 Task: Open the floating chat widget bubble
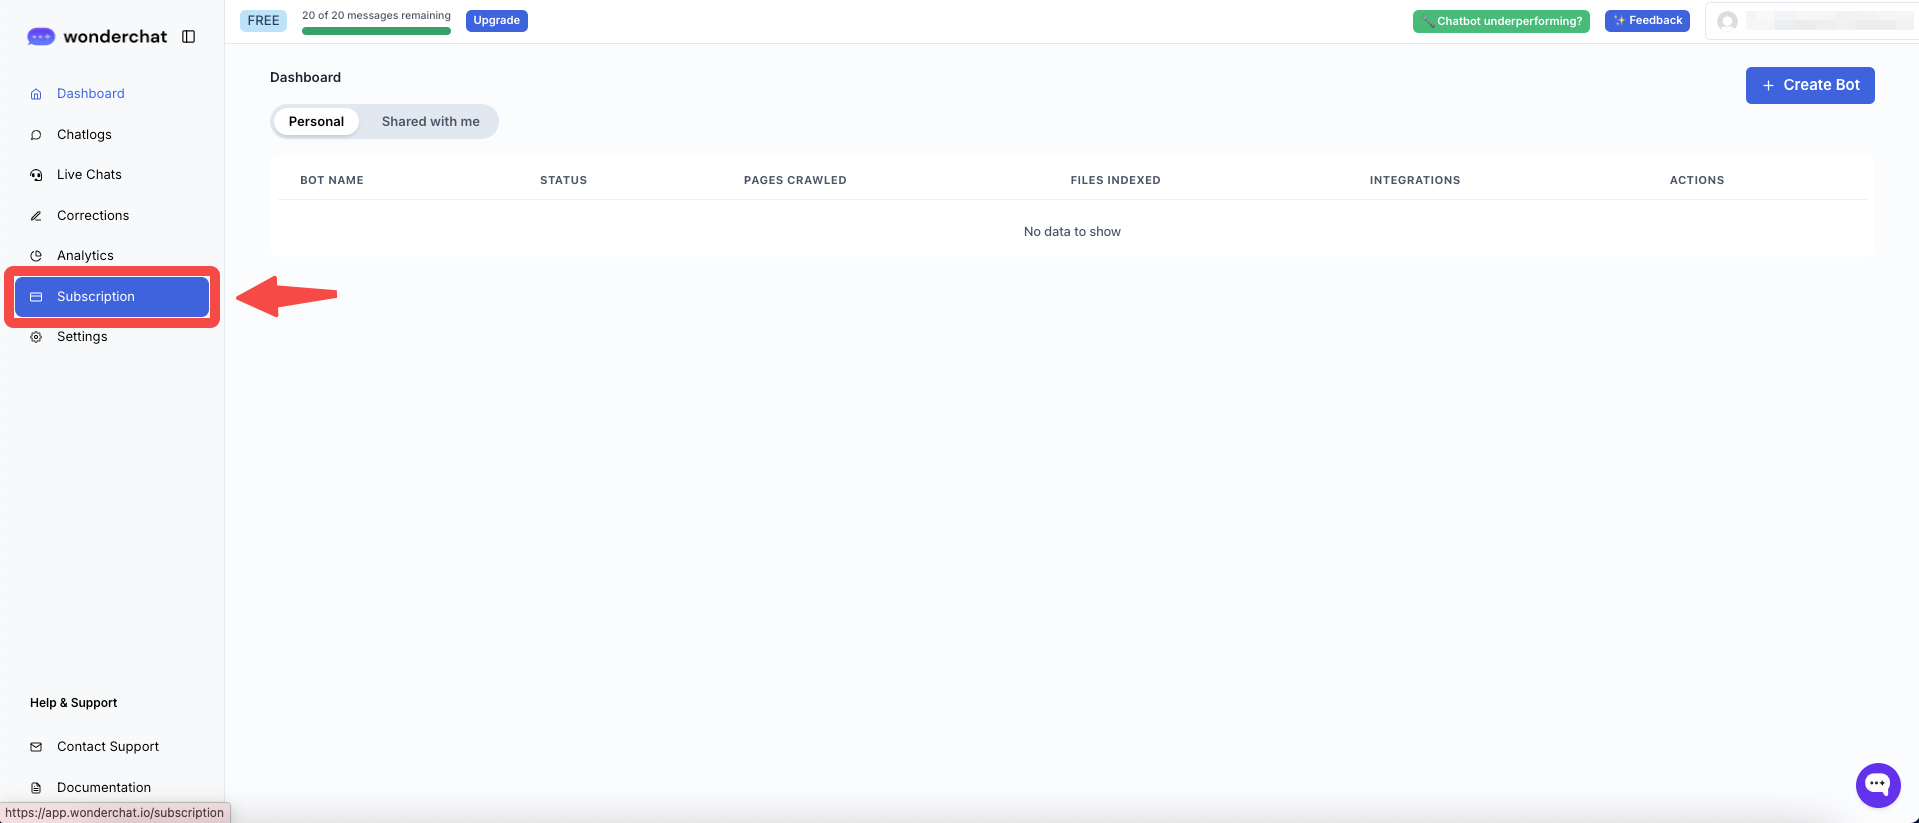1877,785
